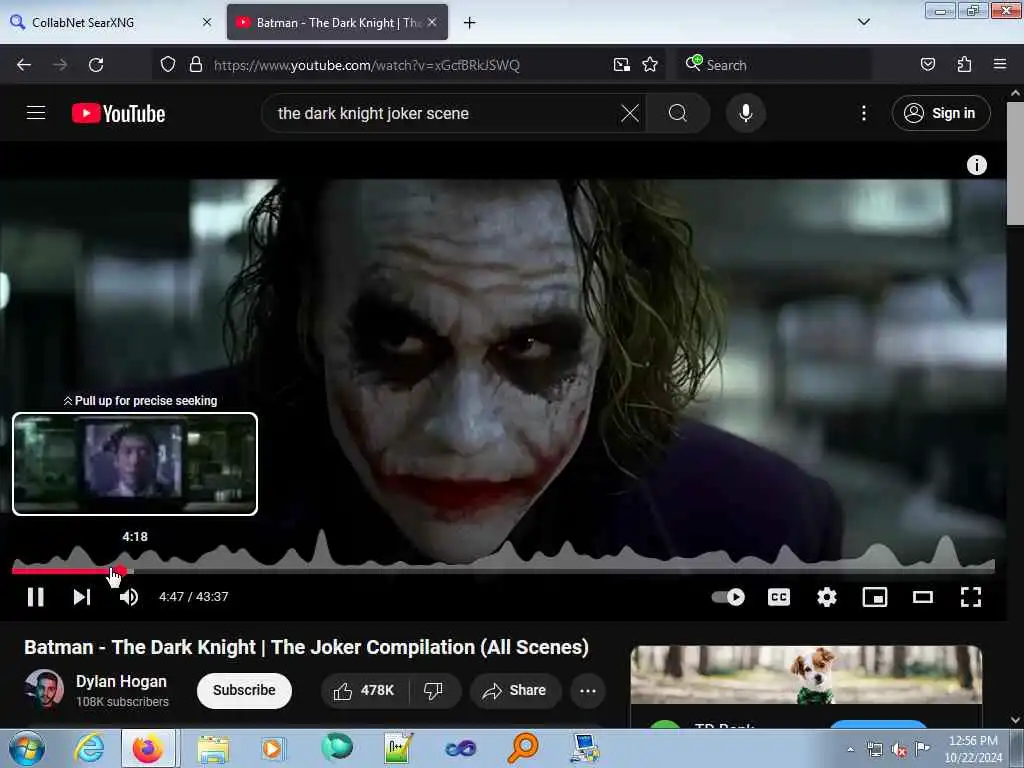Go to the YouTube home logo
Viewport: 1024px width, 768px height.
(118, 113)
